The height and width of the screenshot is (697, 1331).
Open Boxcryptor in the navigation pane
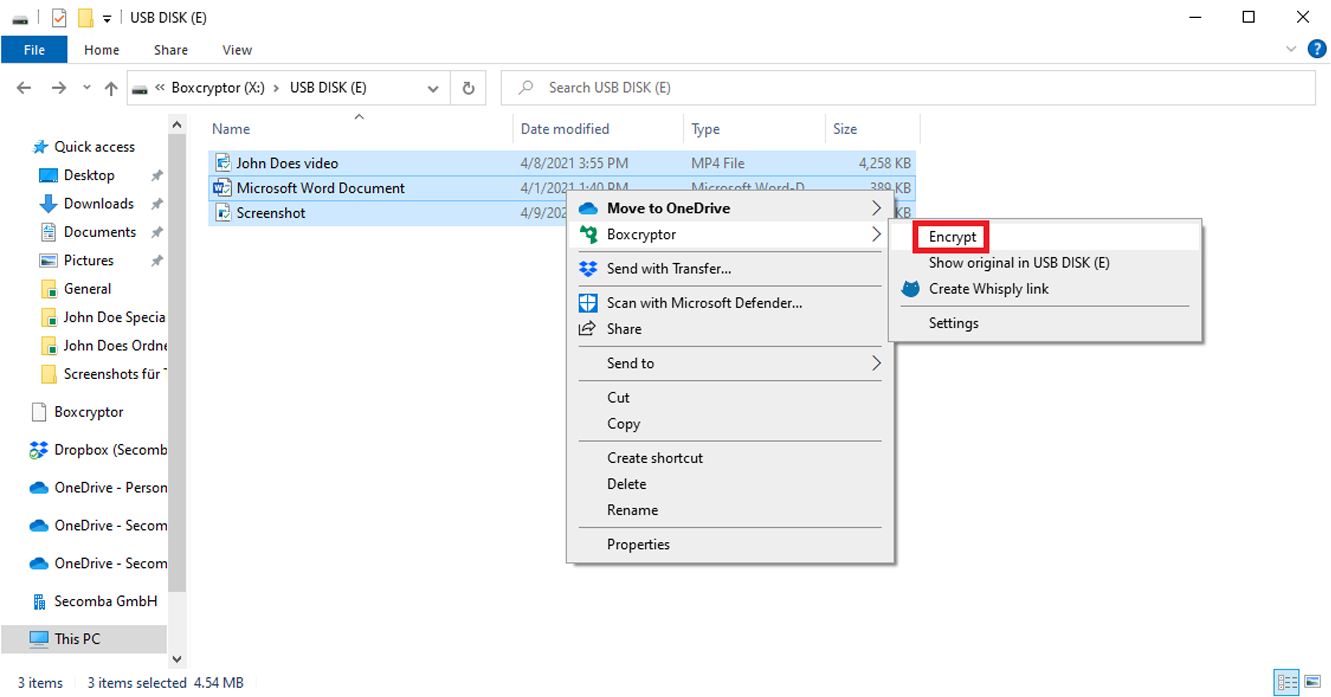[x=88, y=412]
